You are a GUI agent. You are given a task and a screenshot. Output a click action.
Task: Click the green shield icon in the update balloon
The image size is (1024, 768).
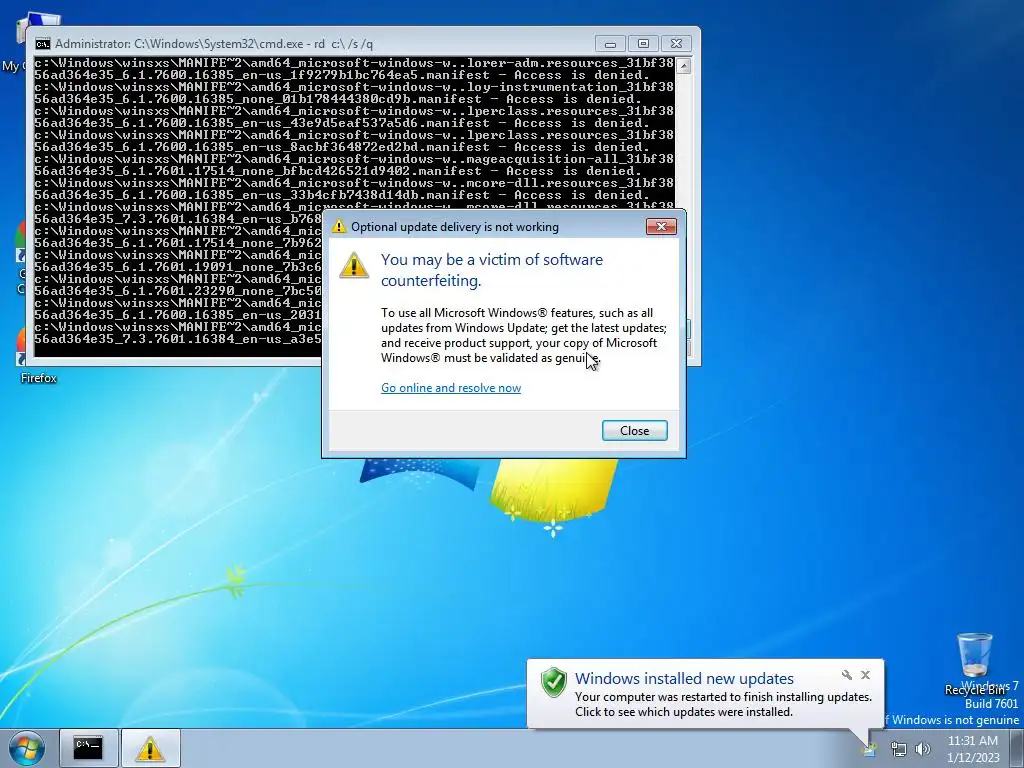pyautogui.click(x=553, y=682)
